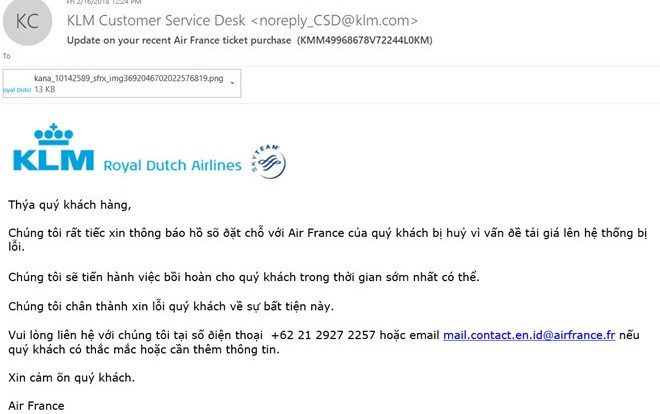Select the sender name KLM Customer Service Desk
The width and height of the screenshot is (660, 414).
(156, 21)
